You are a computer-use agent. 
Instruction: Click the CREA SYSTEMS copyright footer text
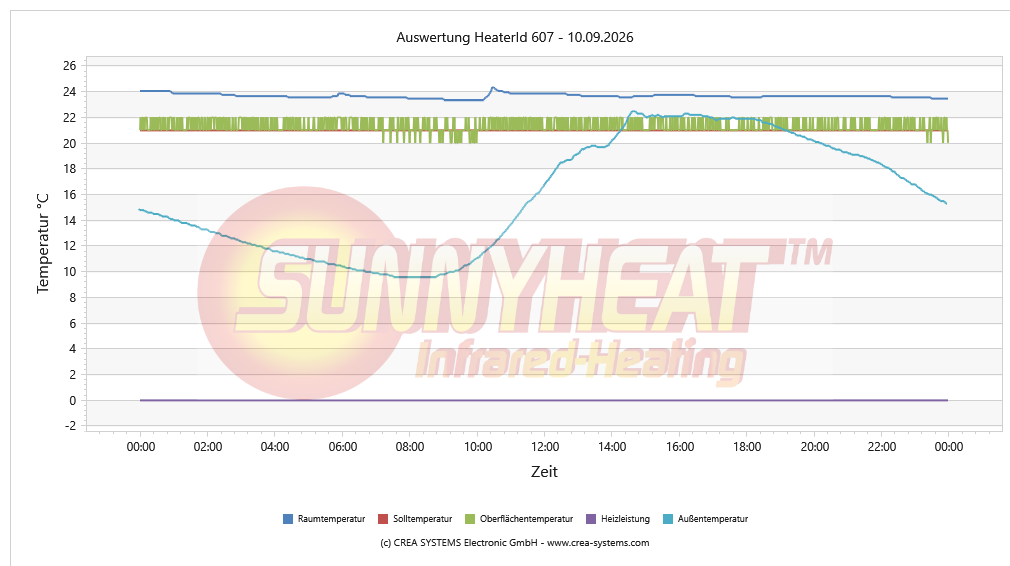(515, 543)
